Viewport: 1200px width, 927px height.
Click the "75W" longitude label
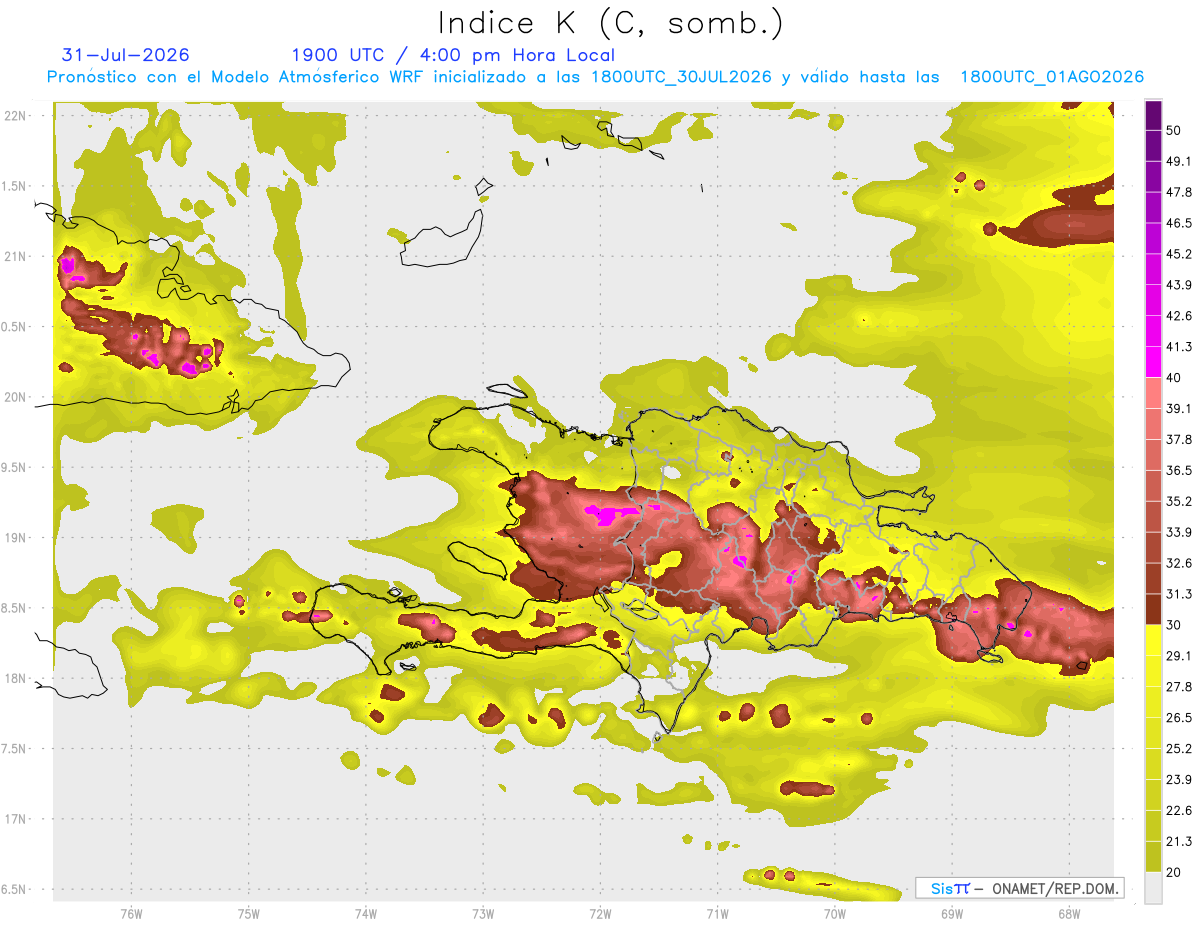[x=249, y=914]
